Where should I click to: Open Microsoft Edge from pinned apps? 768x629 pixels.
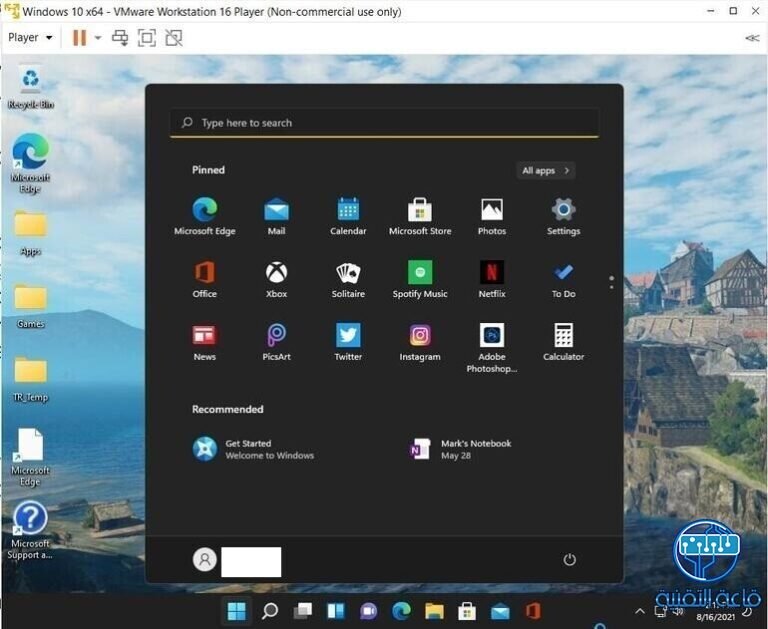(x=205, y=216)
